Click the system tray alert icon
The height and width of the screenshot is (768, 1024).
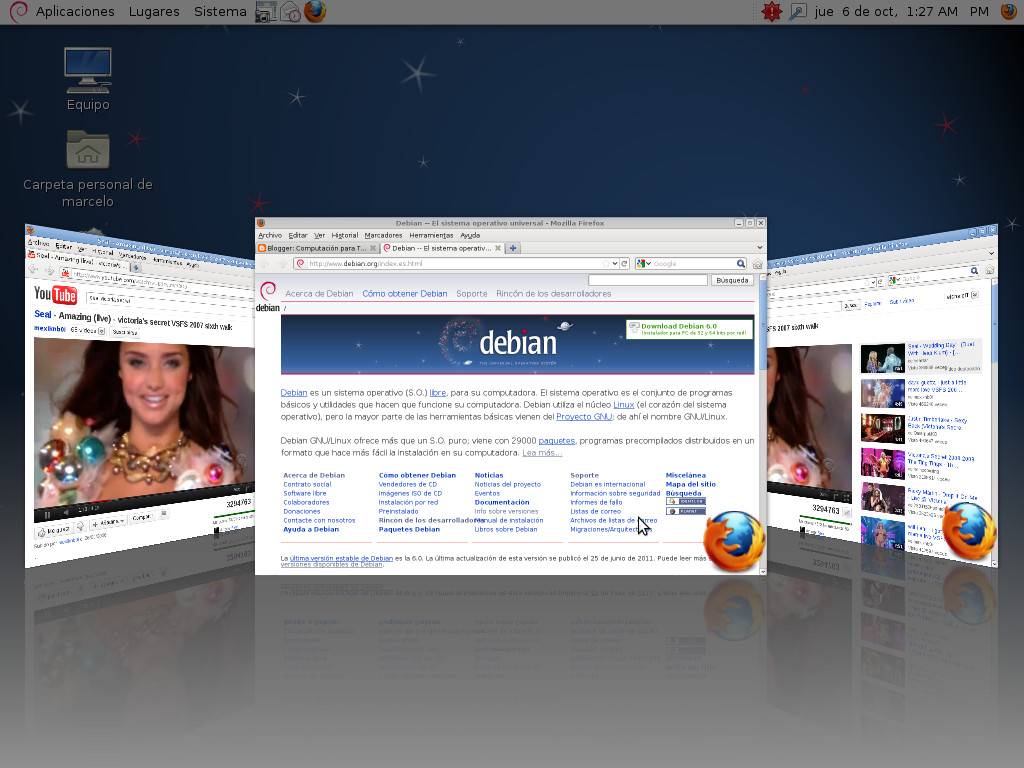(771, 11)
